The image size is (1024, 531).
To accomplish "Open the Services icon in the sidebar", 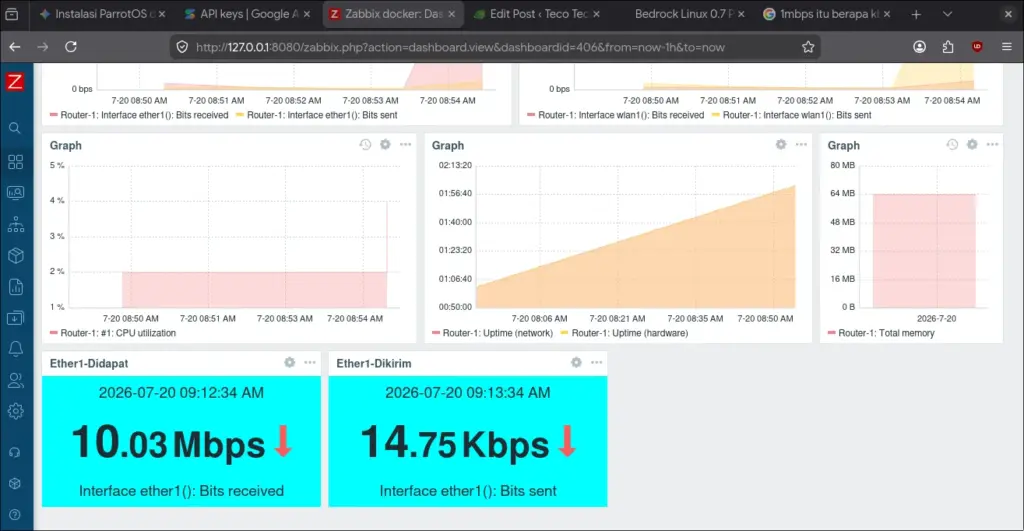I will click(16, 225).
